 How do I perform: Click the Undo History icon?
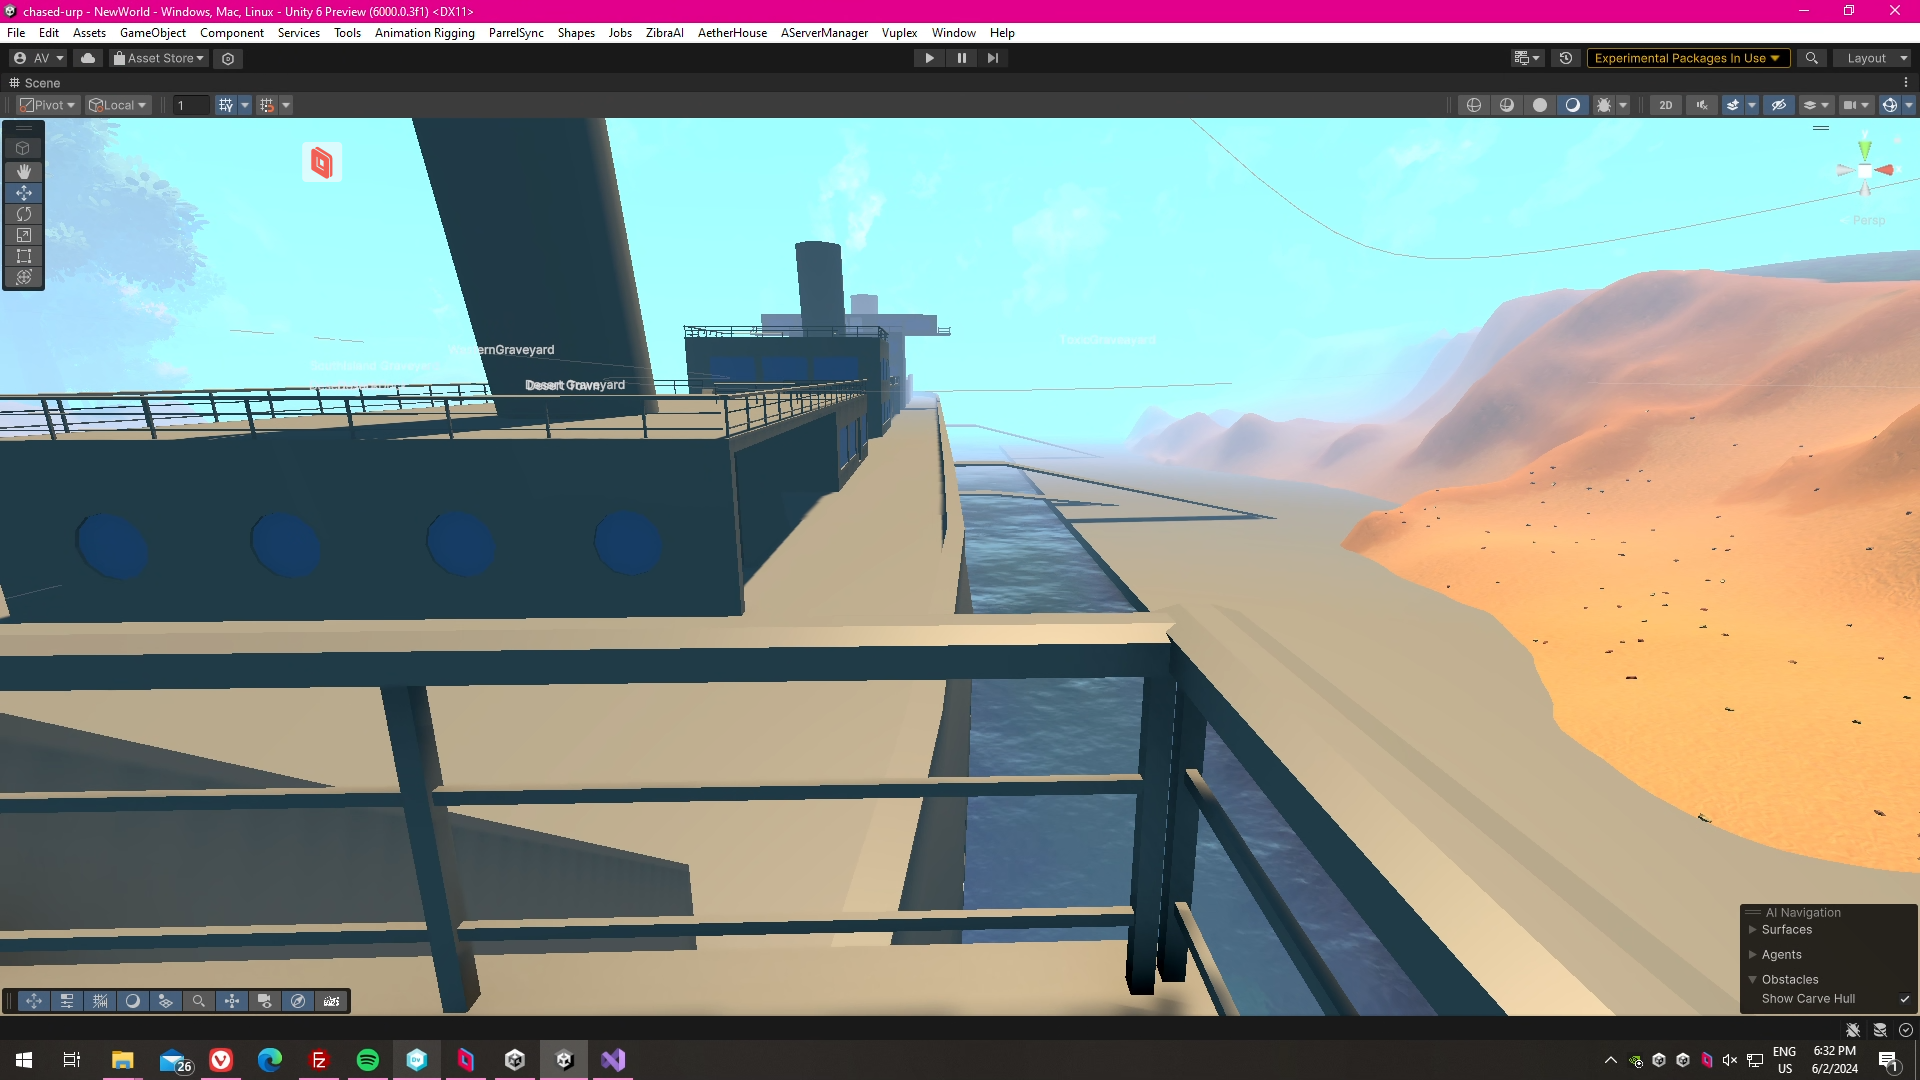point(1566,58)
